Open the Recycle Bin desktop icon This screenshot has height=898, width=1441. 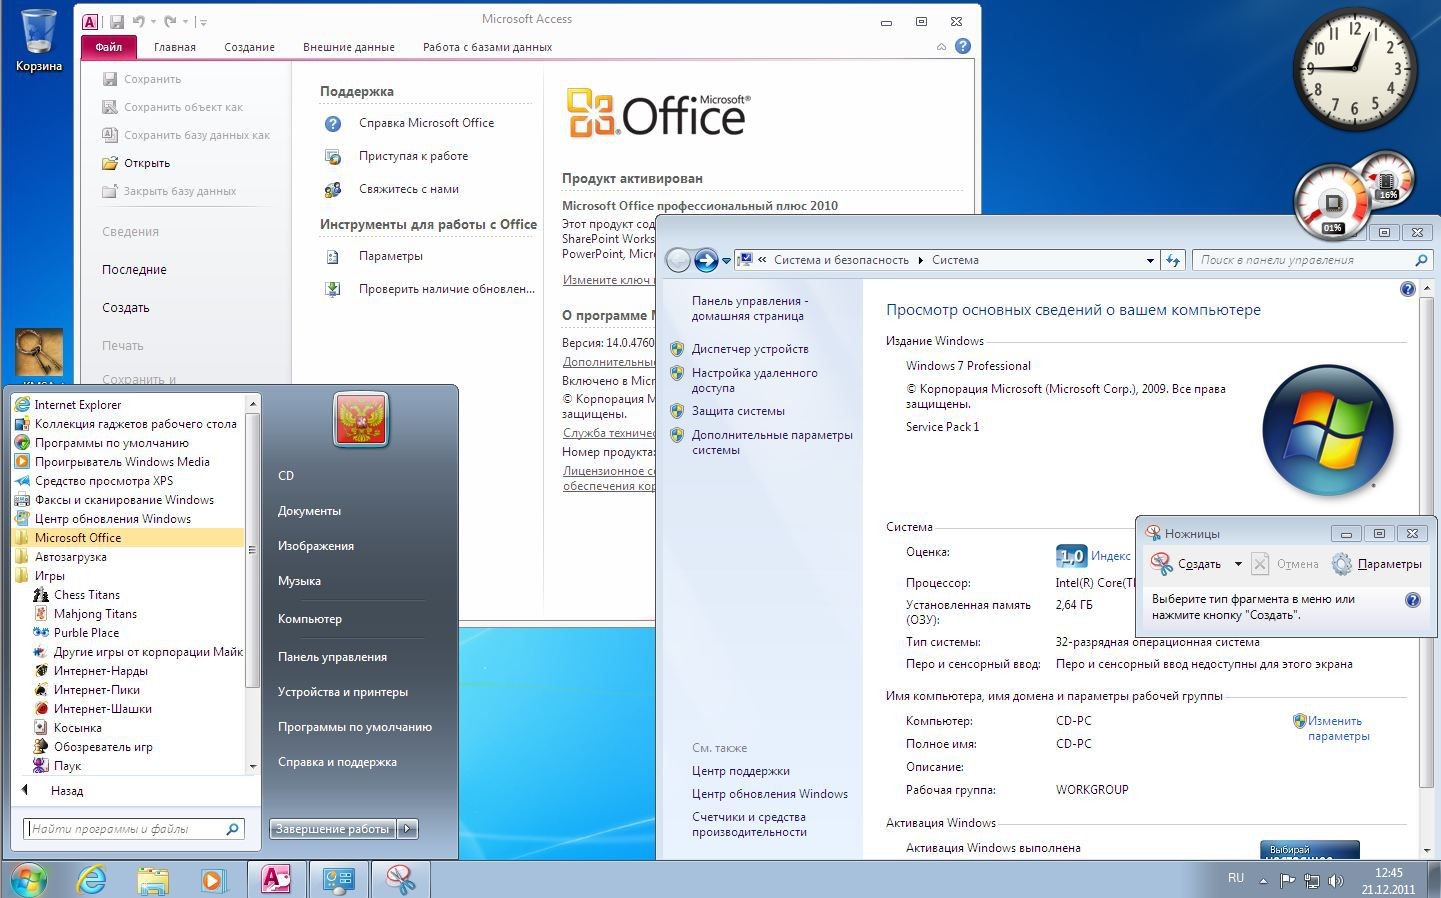point(39,40)
